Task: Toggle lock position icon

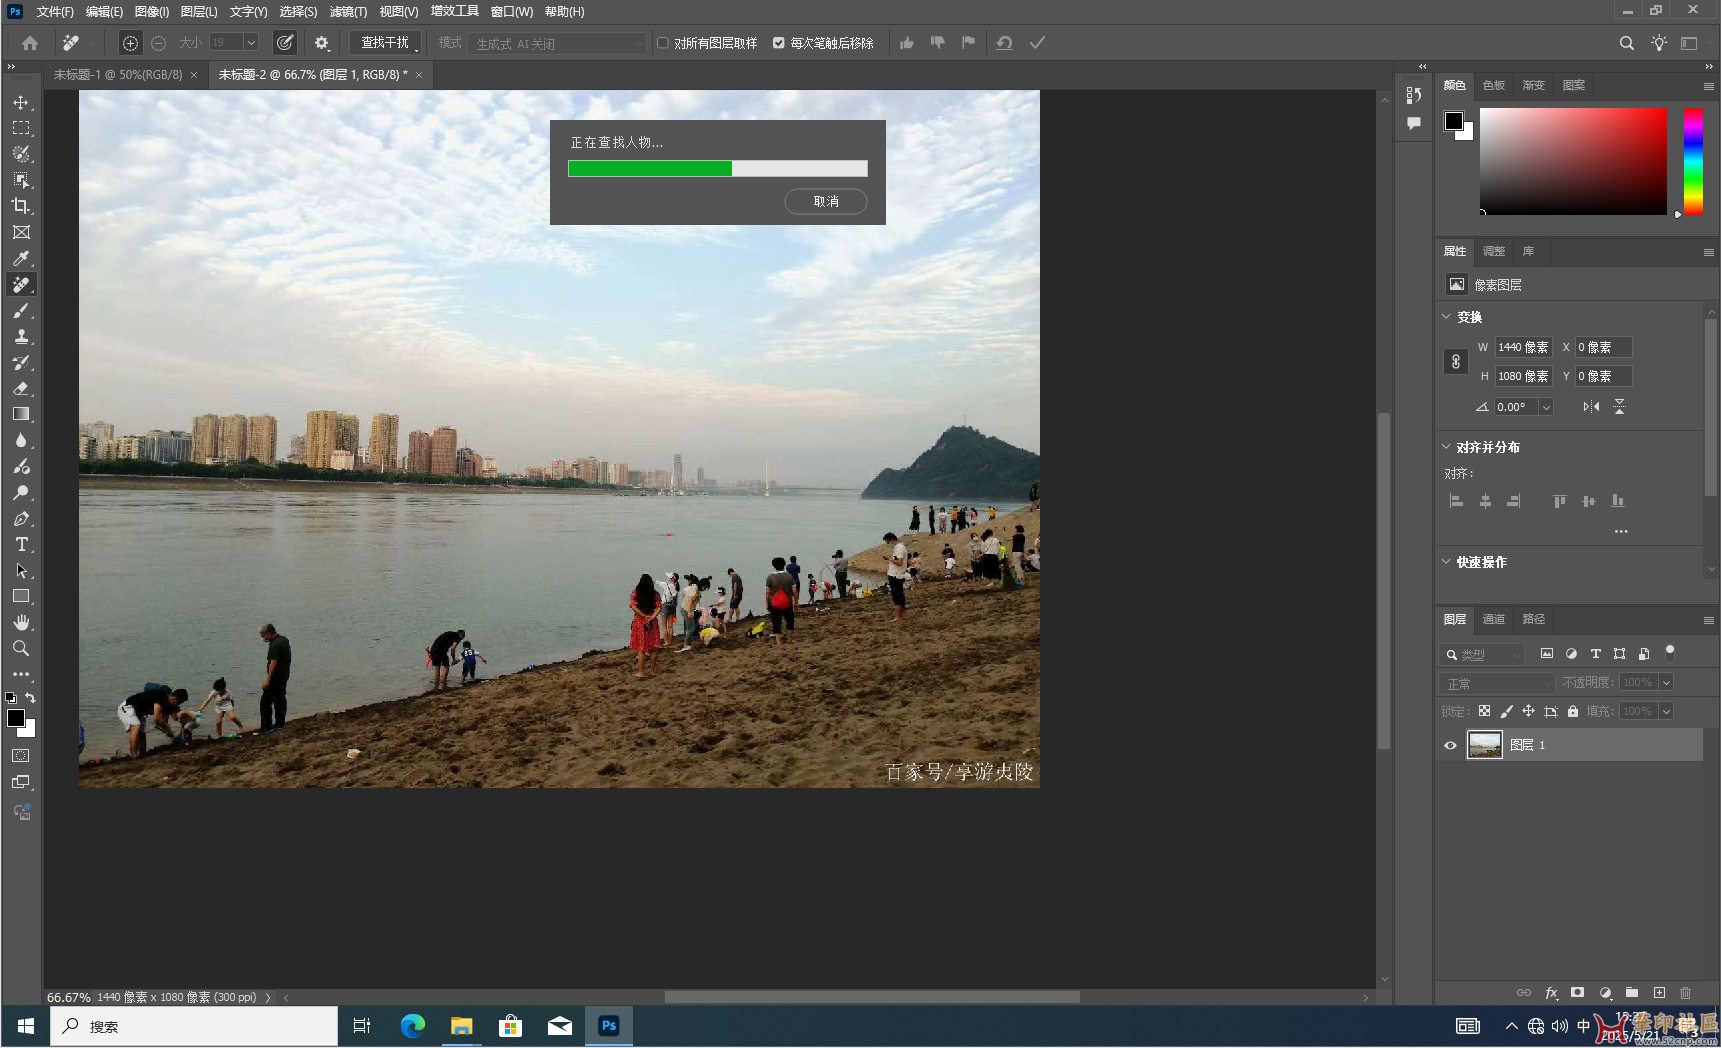Action: pos(1528,711)
